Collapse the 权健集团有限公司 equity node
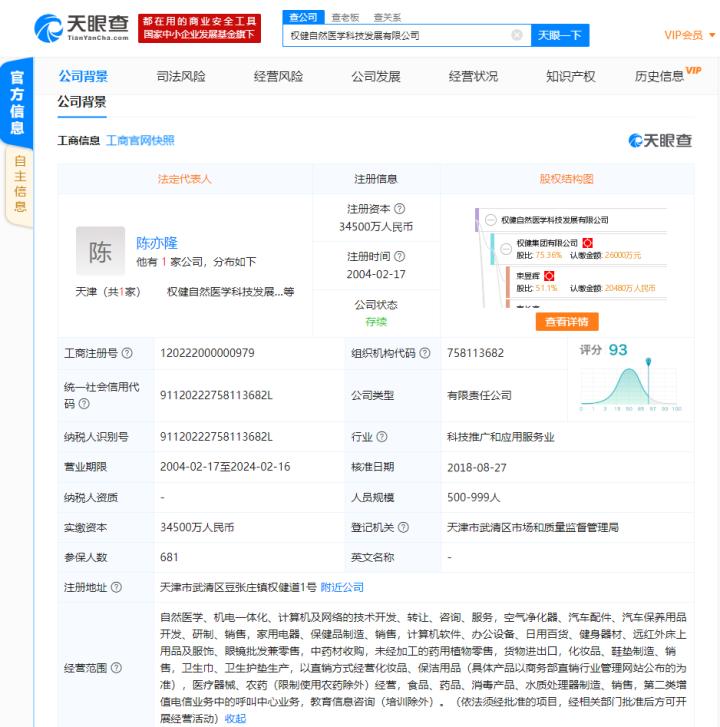The width and height of the screenshot is (720, 727). click(505, 249)
